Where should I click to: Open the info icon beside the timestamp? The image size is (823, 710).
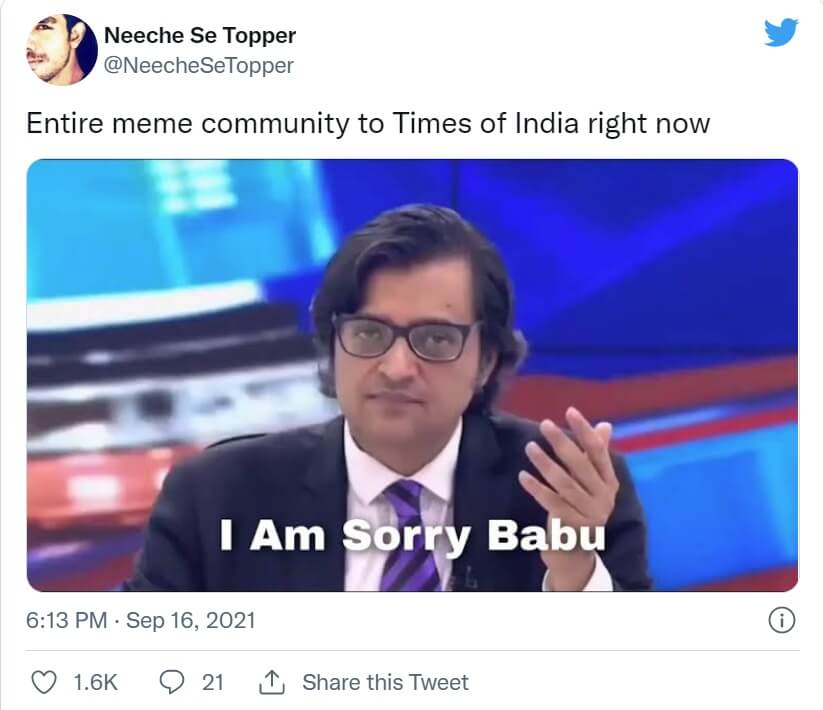coord(781,620)
